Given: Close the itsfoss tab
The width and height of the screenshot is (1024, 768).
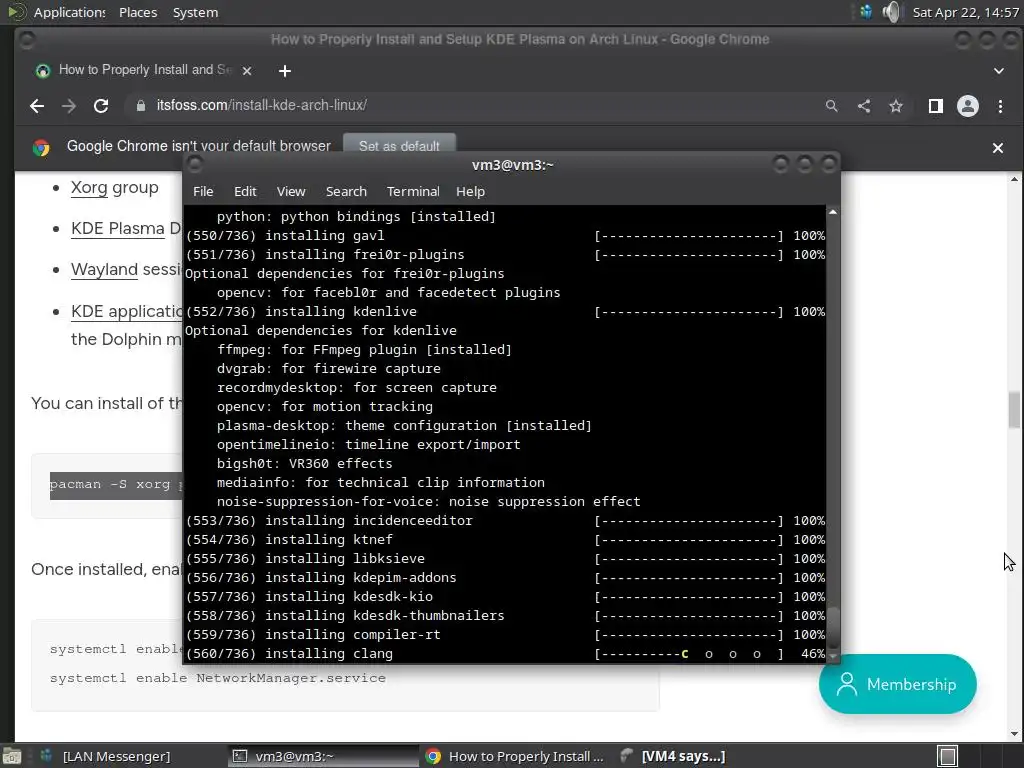Looking at the screenshot, I should click(247, 71).
